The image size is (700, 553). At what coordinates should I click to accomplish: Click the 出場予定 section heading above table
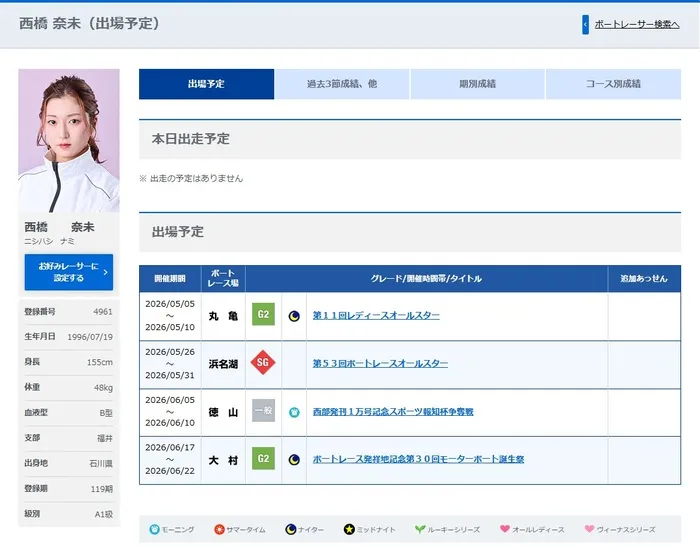178,232
